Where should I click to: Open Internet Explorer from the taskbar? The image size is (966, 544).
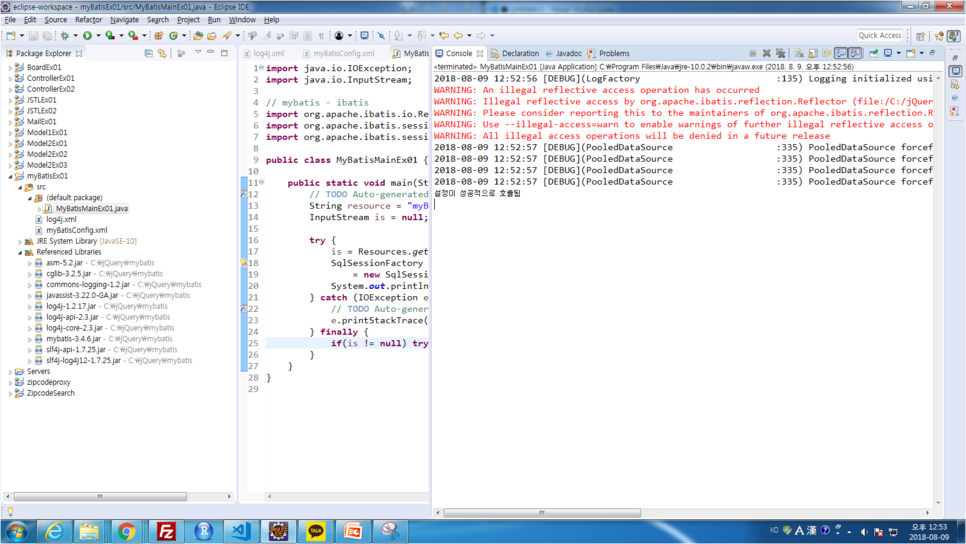click(x=54, y=531)
